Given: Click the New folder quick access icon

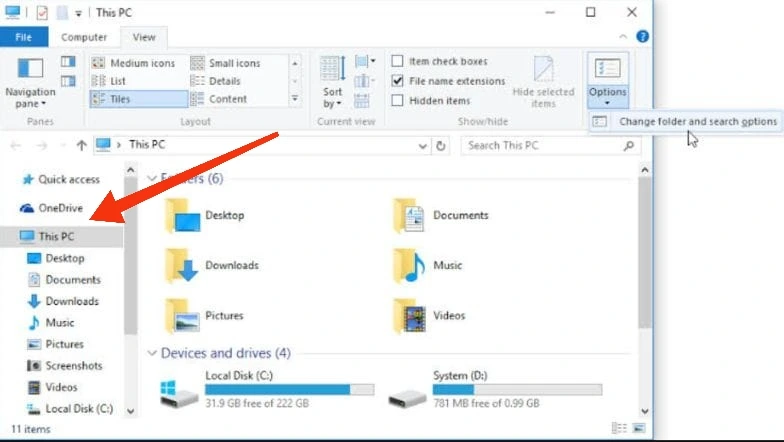Looking at the screenshot, I should tap(62, 12).
